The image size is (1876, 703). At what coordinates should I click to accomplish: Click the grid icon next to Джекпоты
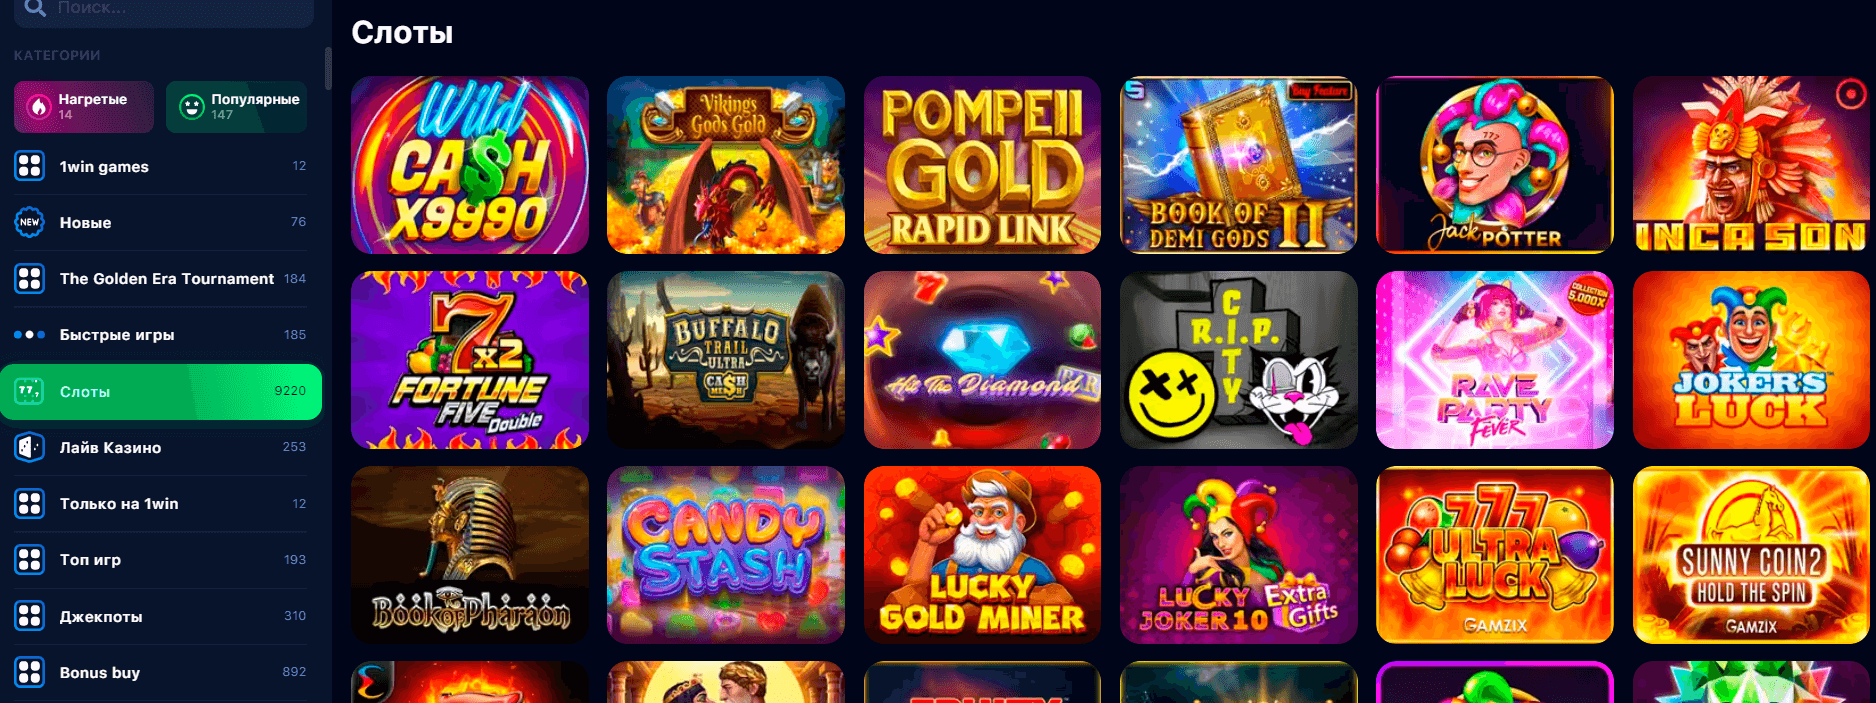tap(30, 616)
